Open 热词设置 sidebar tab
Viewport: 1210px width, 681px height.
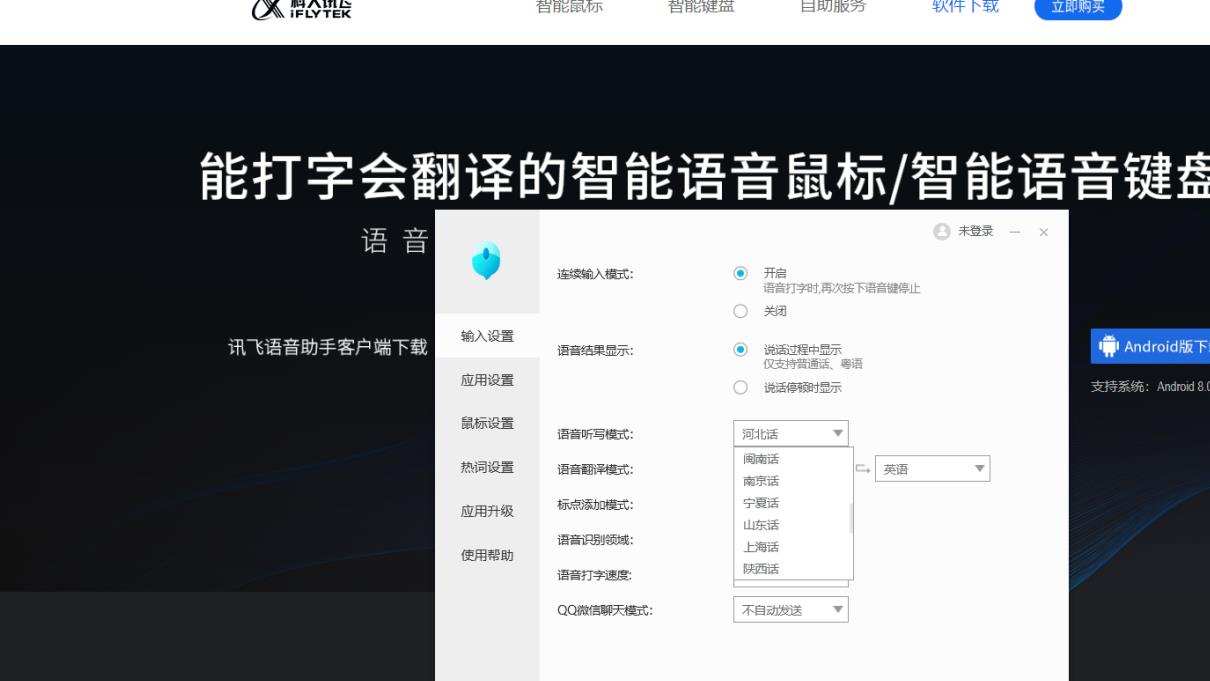[x=487, y=467]
